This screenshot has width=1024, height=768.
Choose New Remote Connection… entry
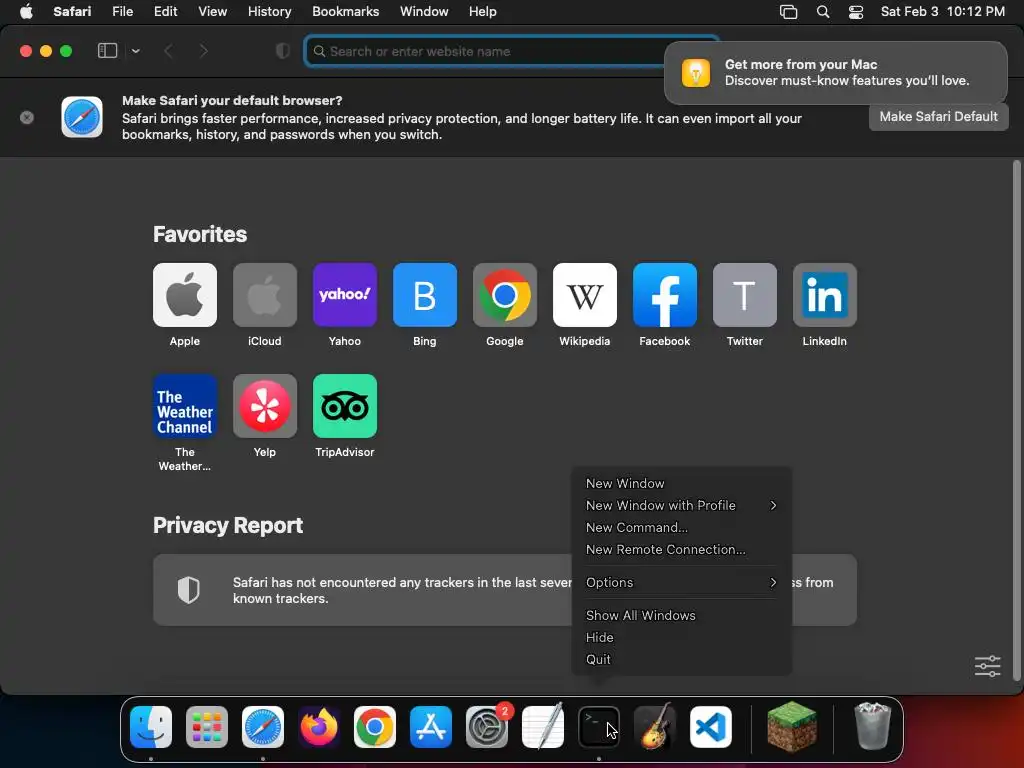click(681, 550)
